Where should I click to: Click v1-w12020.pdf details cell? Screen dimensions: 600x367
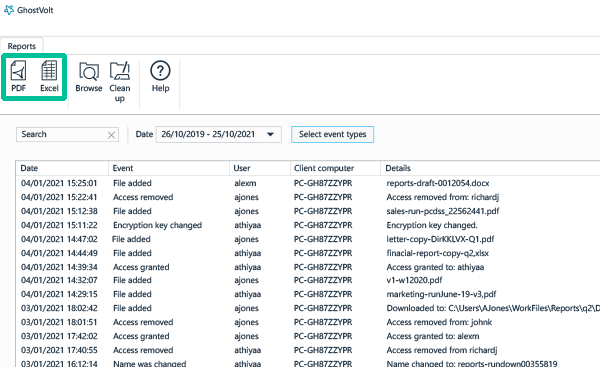pos(414,280)
